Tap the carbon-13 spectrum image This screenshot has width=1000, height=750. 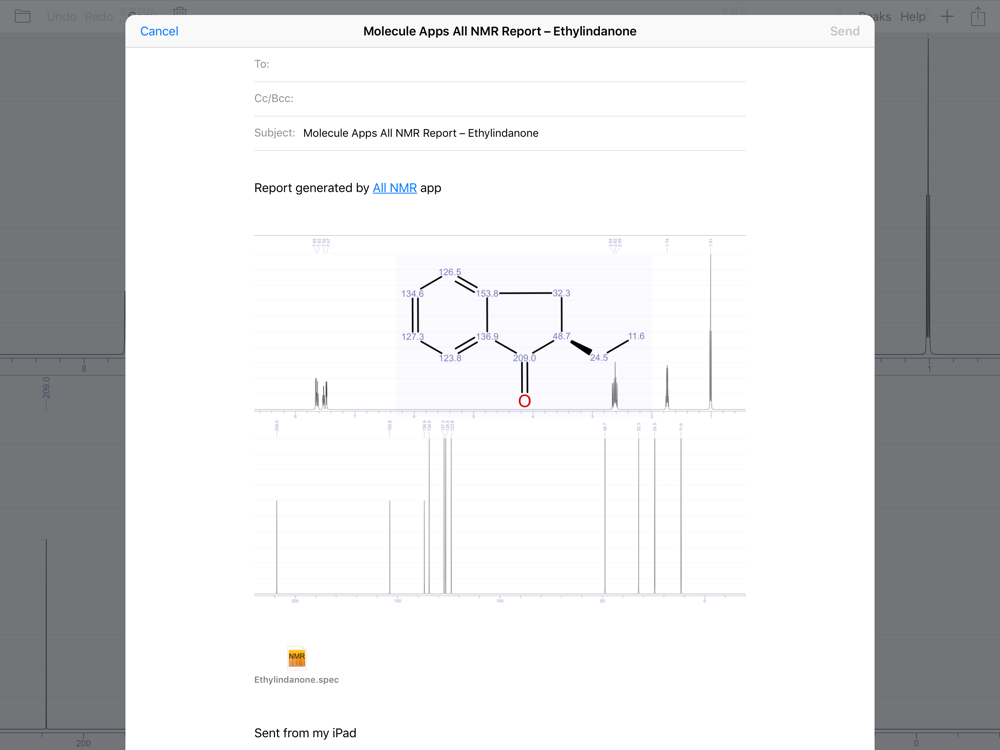(499, 508)
